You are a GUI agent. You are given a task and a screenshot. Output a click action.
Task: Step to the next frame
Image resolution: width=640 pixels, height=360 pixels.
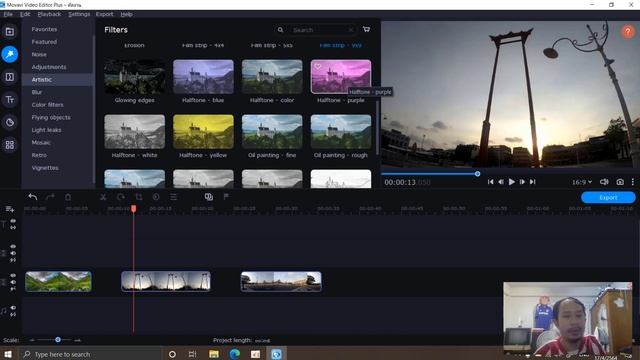pos(522,182)
